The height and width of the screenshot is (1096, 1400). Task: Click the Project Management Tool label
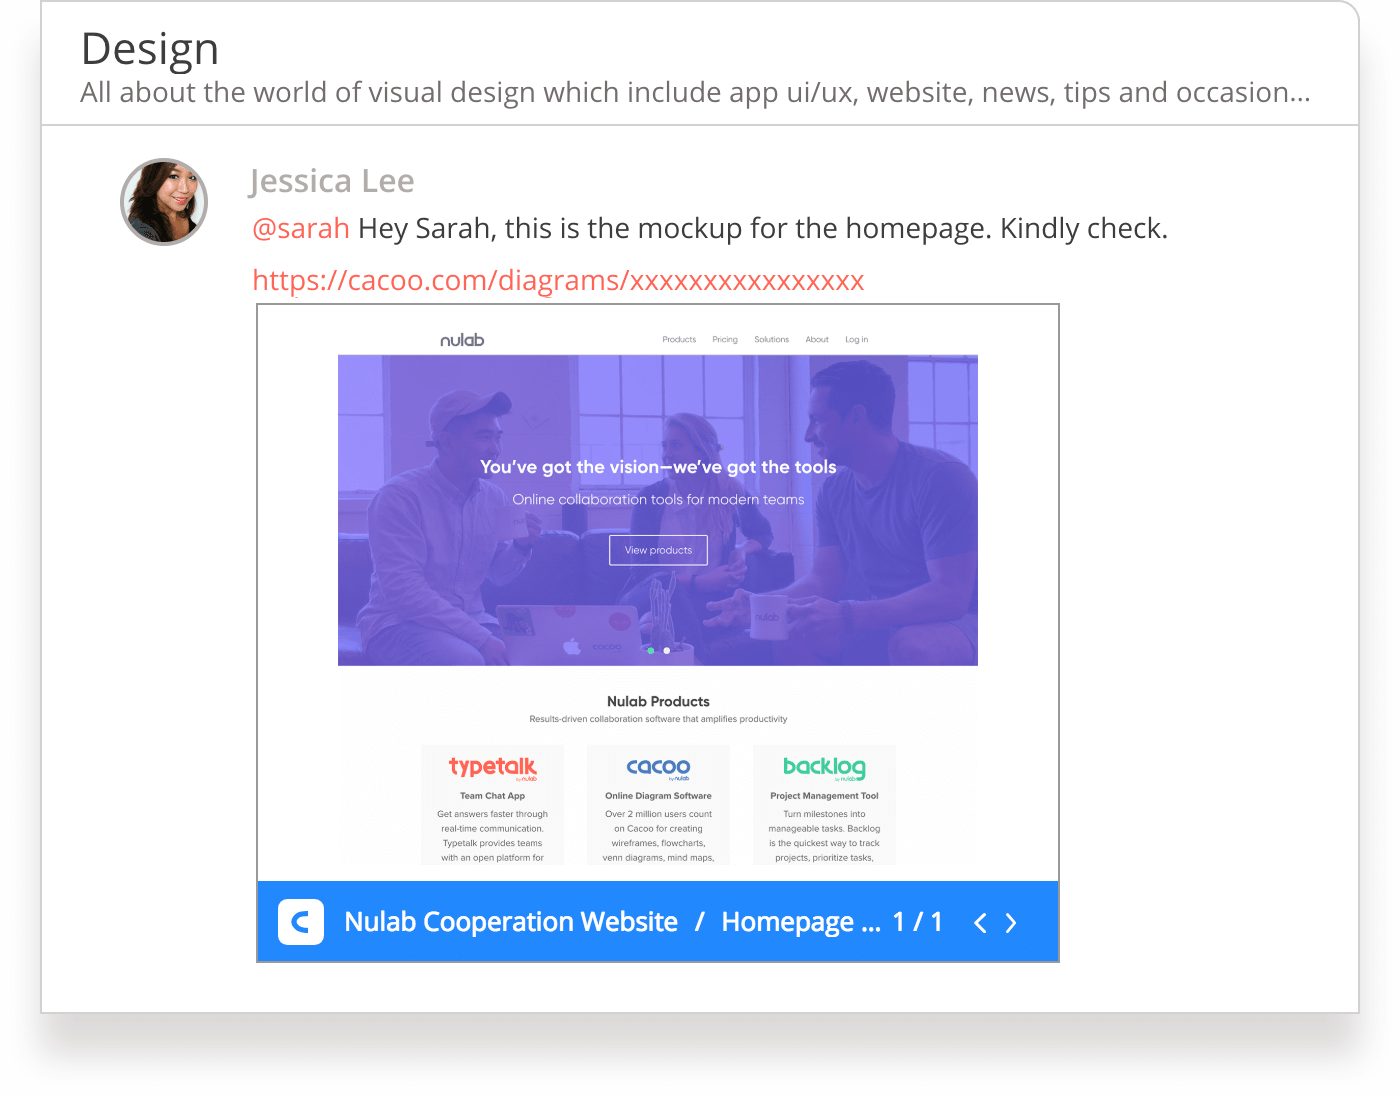tap(824, 796)
